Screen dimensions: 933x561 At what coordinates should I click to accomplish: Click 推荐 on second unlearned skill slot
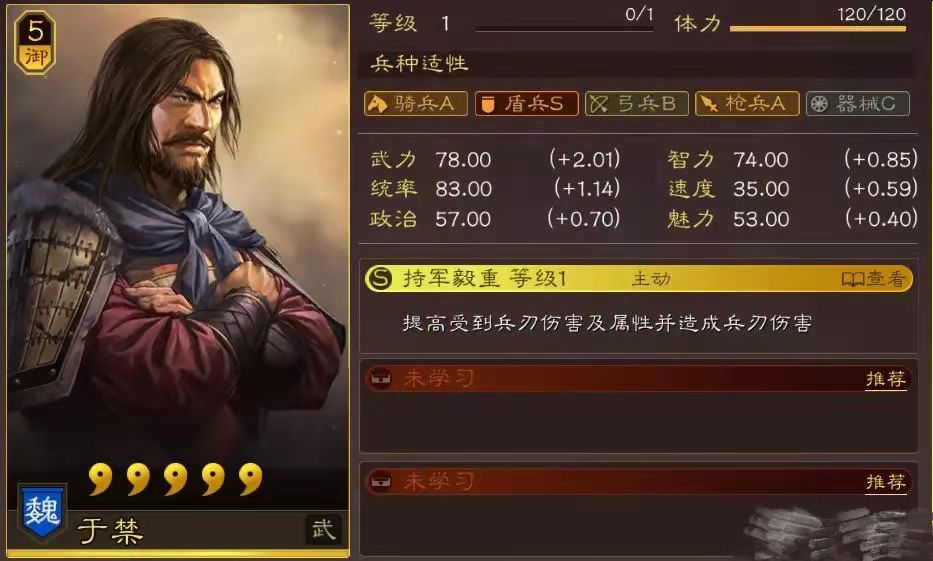point(885,481)
